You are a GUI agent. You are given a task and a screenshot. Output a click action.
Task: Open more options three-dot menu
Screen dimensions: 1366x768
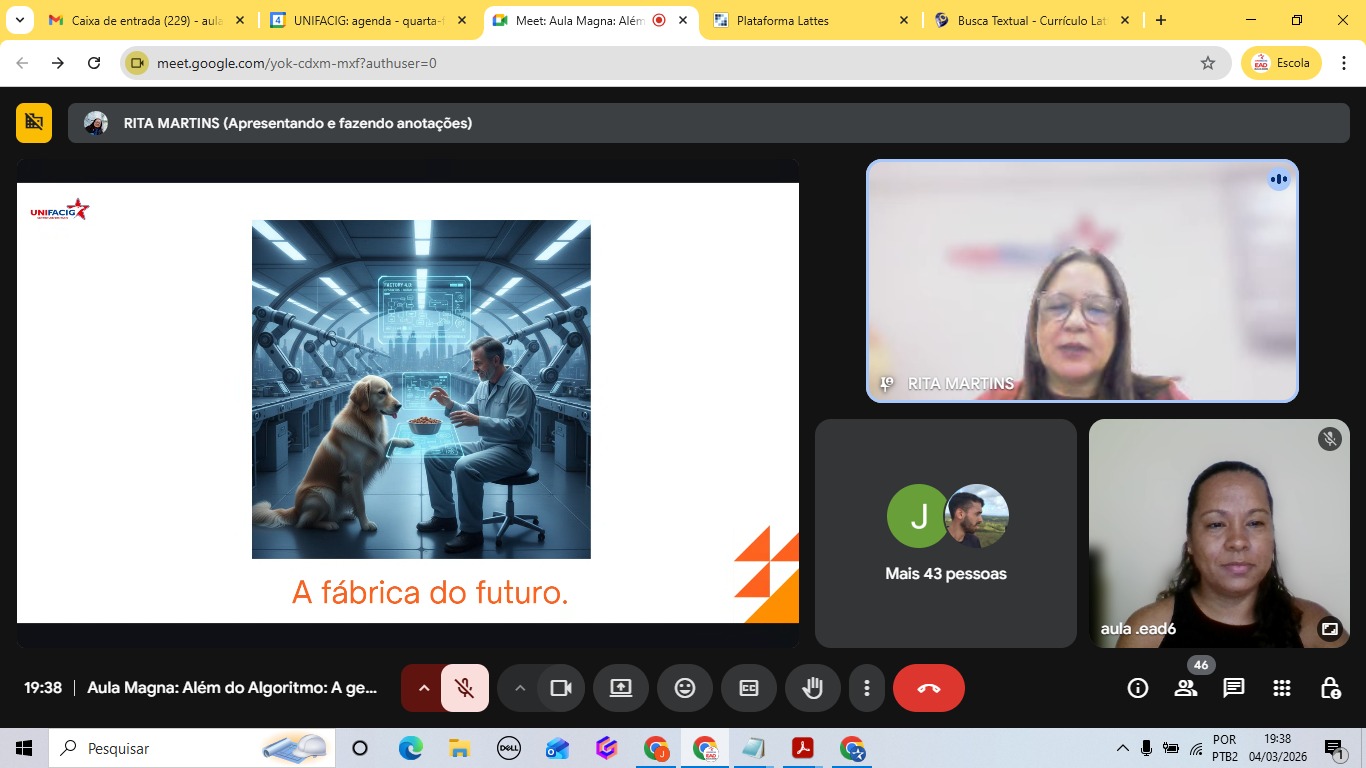pyautogui.click(x=866, y=688)
